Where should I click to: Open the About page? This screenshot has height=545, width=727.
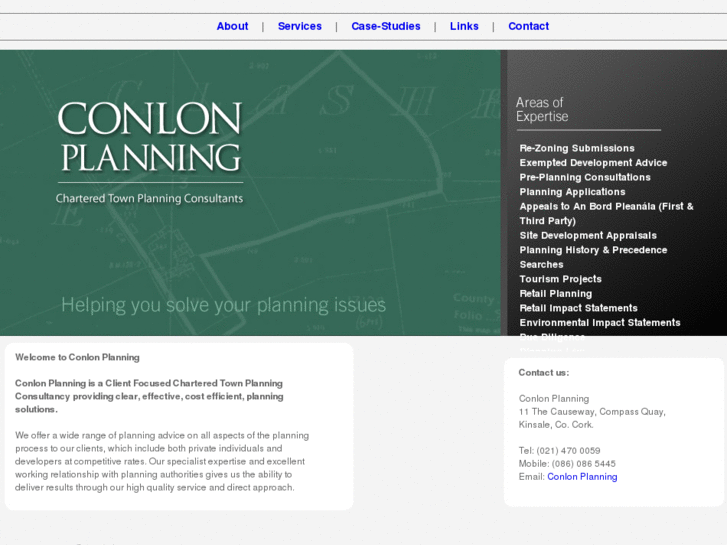232,26
